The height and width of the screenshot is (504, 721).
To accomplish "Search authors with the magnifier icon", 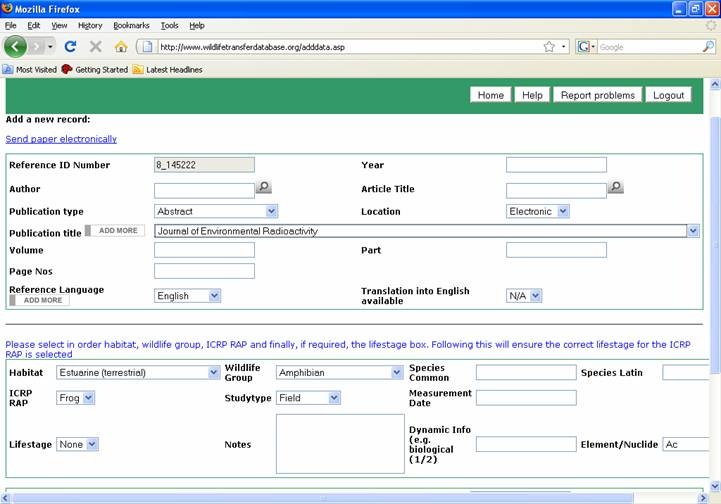I will click(x=263, y=187).
